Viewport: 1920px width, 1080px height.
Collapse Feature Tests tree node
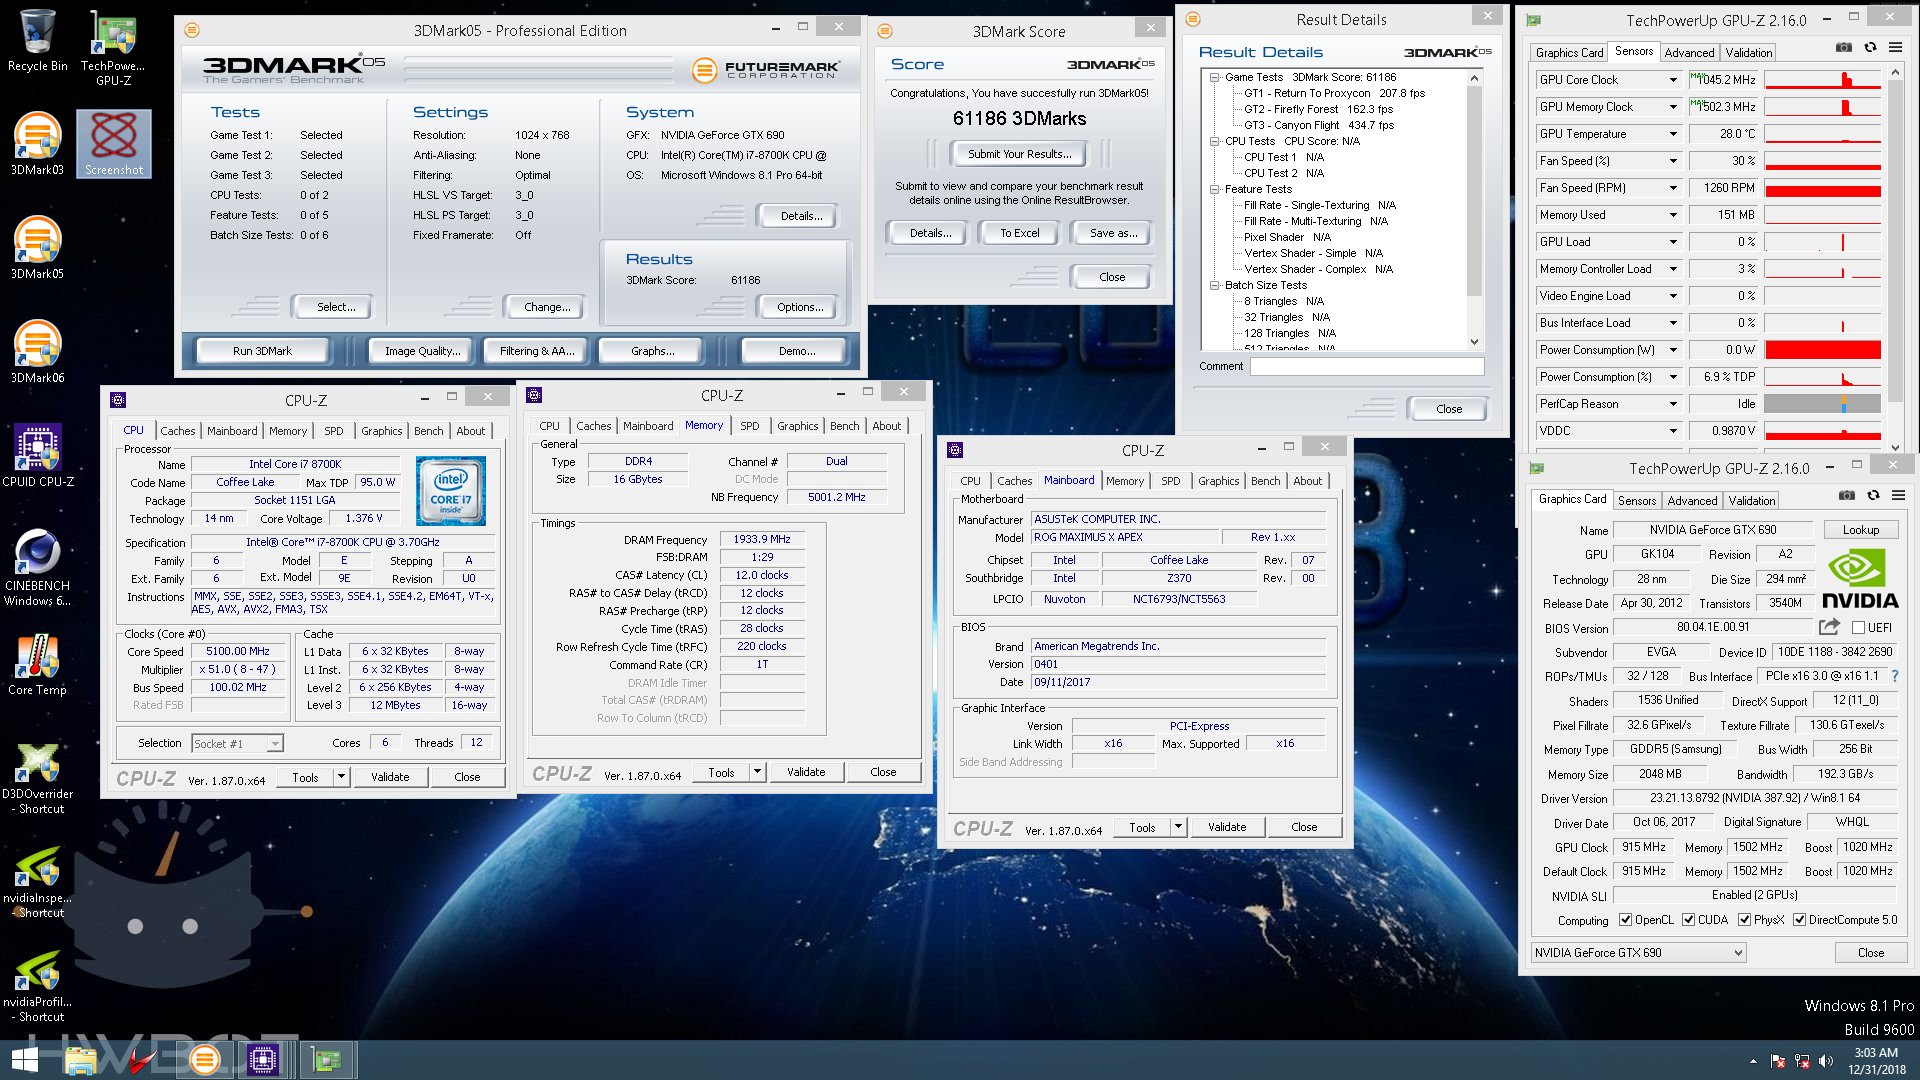pyautogui.click(x=1214, y=189)
